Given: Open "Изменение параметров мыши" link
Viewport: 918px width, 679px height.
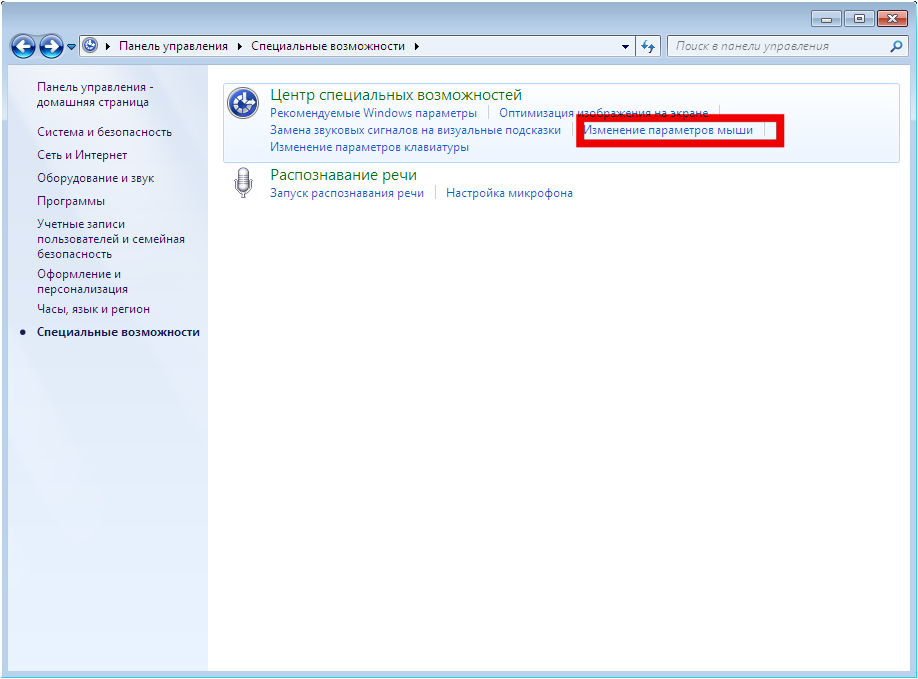Looking at the screenshot, I should pyautogui.click(x=668, y=130).
